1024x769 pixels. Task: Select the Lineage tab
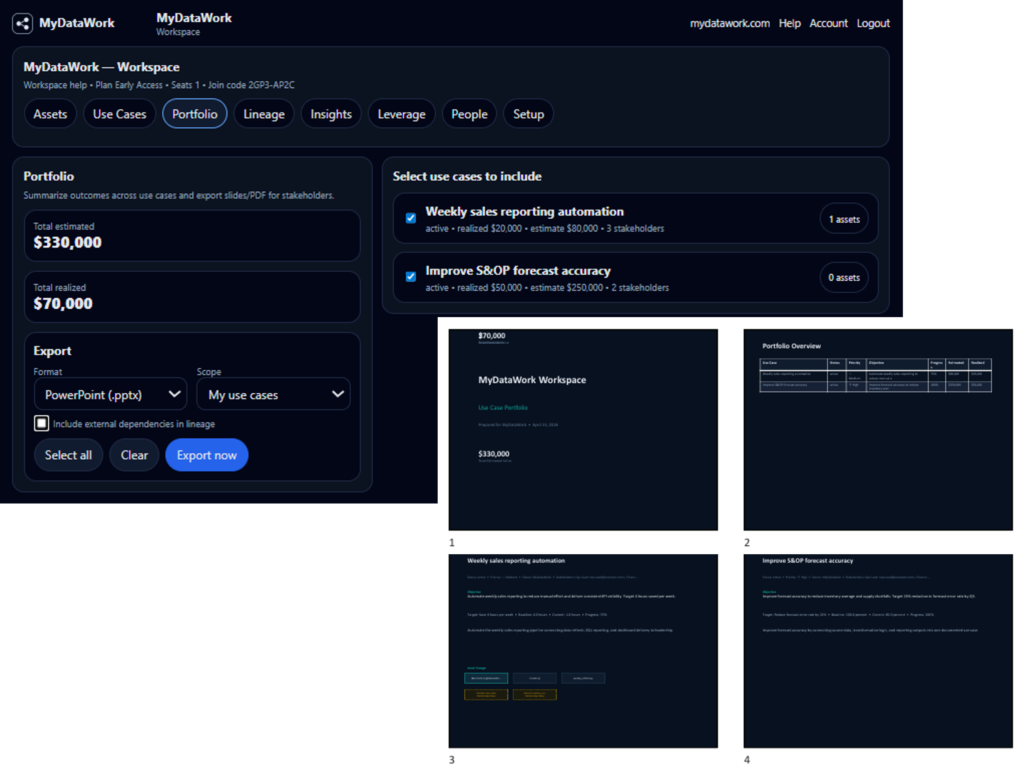pos(264,113)
